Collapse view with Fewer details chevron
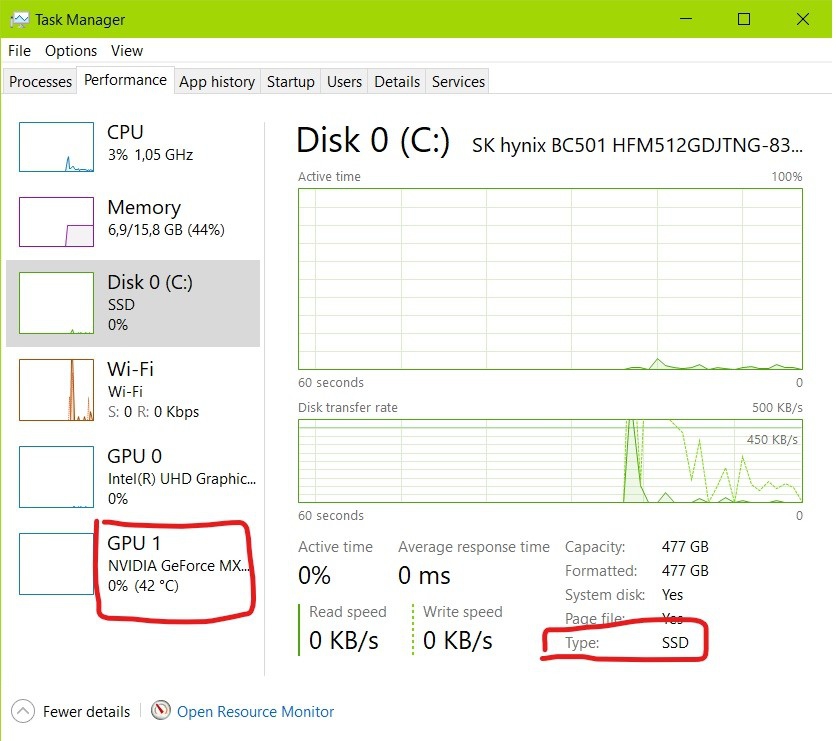This screenshot has width=836, height=741. point(23,712)
